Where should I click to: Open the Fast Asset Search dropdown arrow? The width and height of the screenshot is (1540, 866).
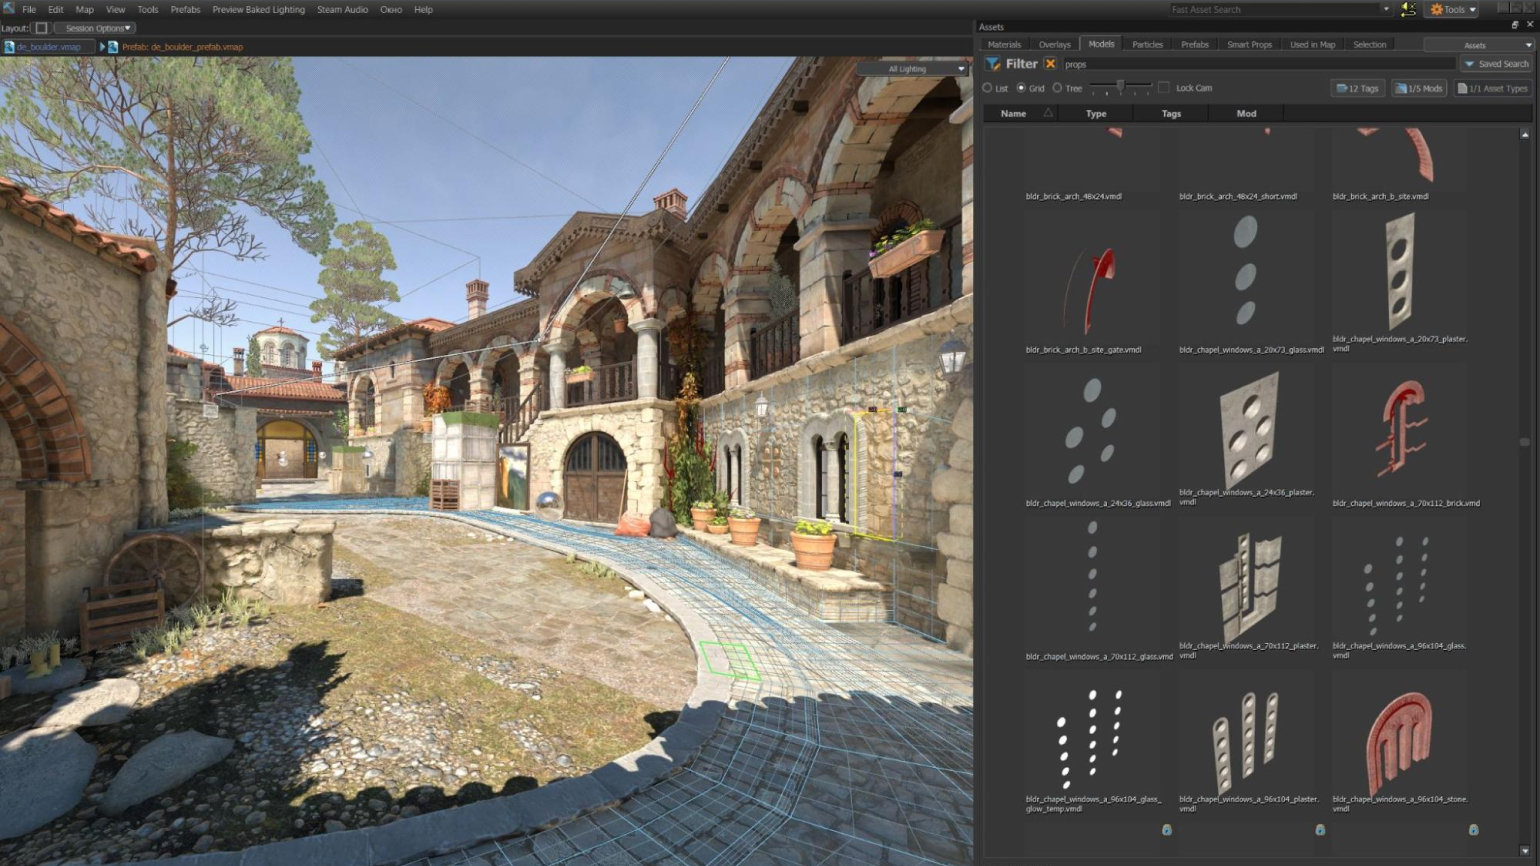click(1386, 9)
